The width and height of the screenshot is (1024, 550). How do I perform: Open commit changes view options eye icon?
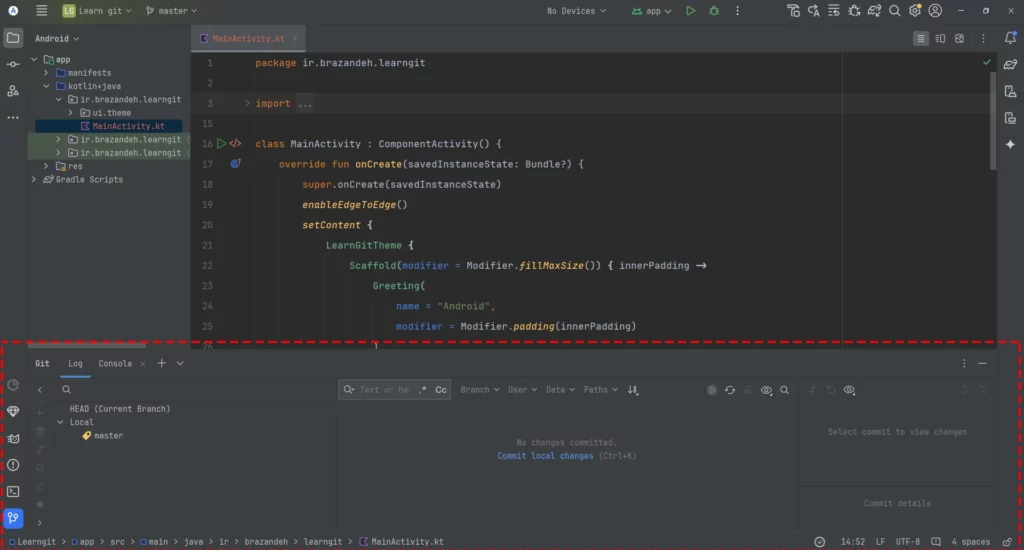click(x=849, y=390)
